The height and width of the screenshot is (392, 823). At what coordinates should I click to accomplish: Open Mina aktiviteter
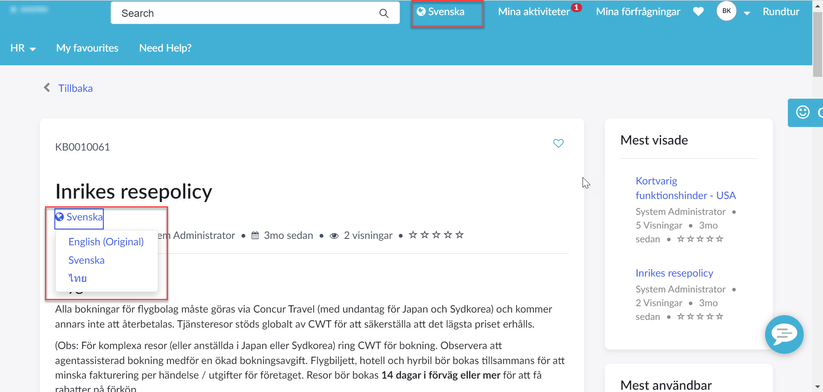pos(534,12)
